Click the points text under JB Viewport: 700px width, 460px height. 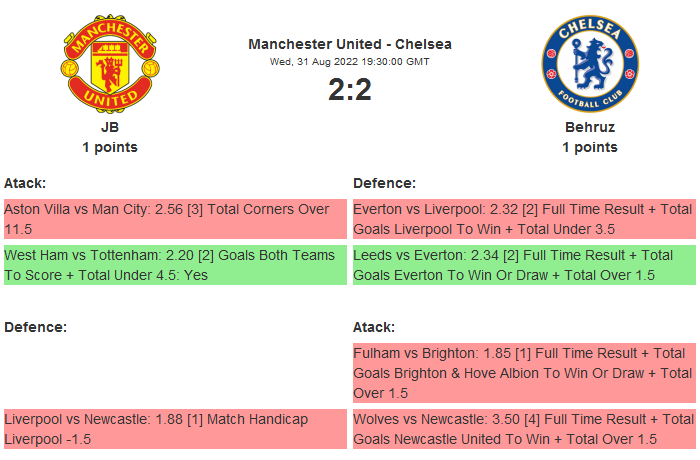coord(110,147)
